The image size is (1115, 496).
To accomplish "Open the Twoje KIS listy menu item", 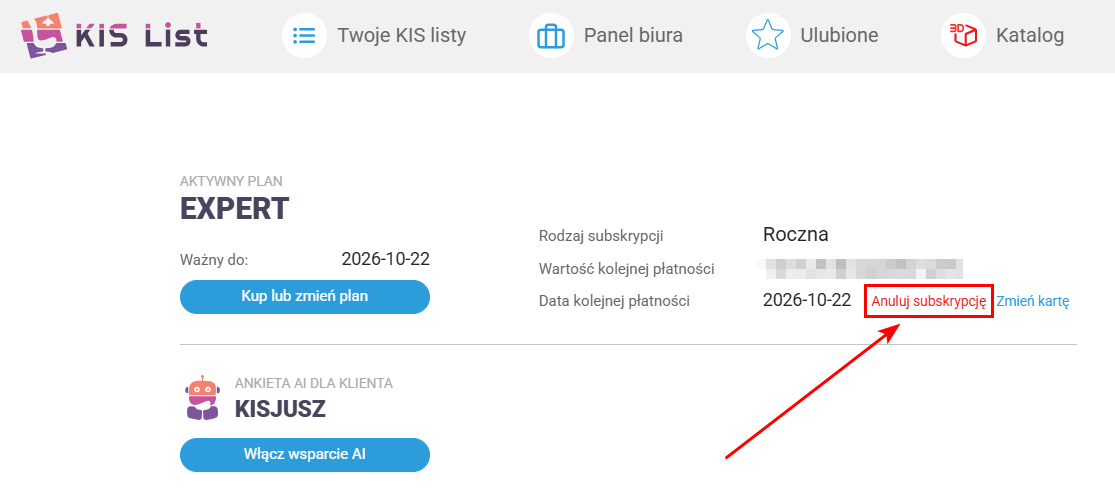I will click(401, 36).
